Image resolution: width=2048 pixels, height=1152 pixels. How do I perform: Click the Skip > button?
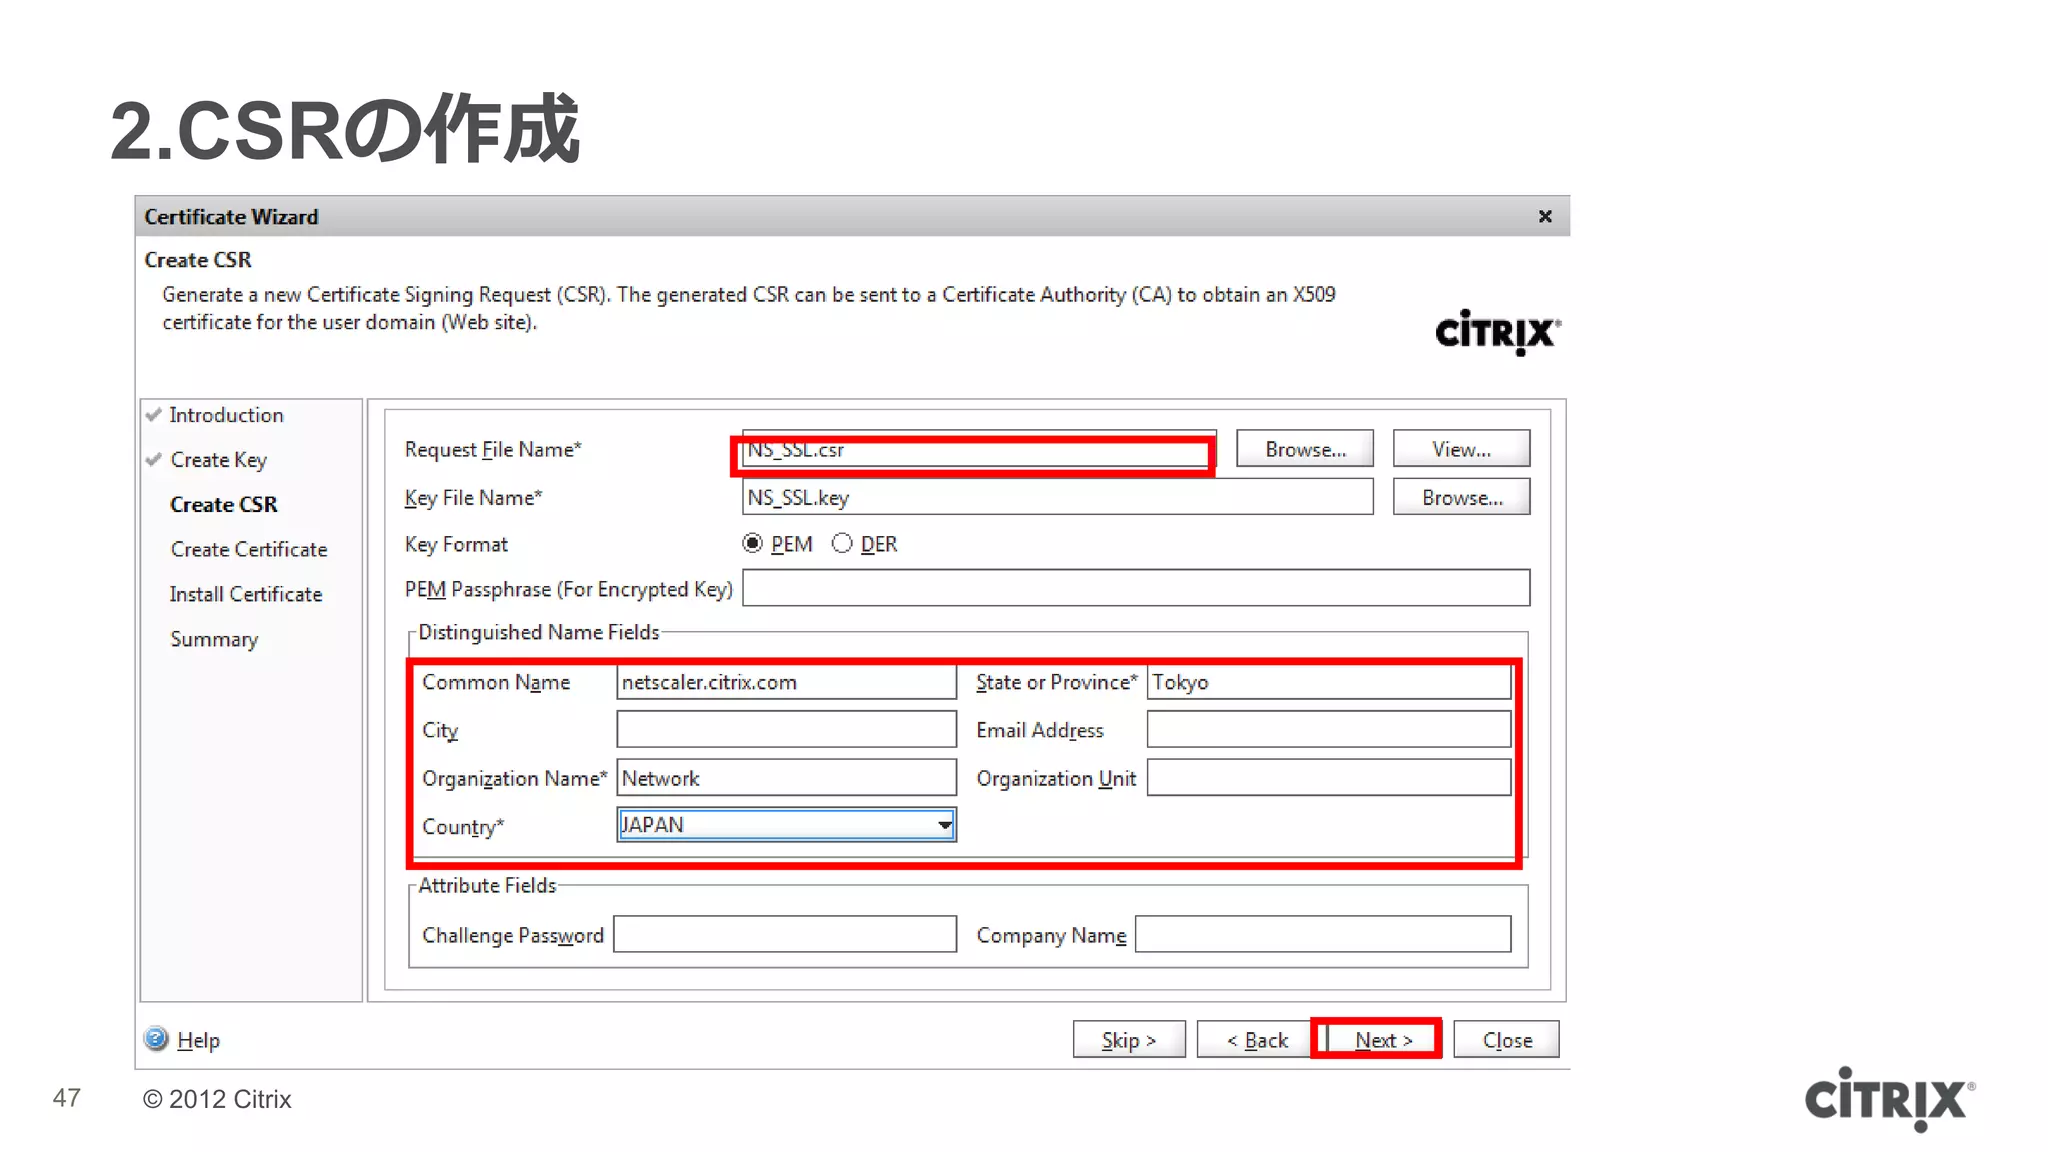(1129, 1039)
